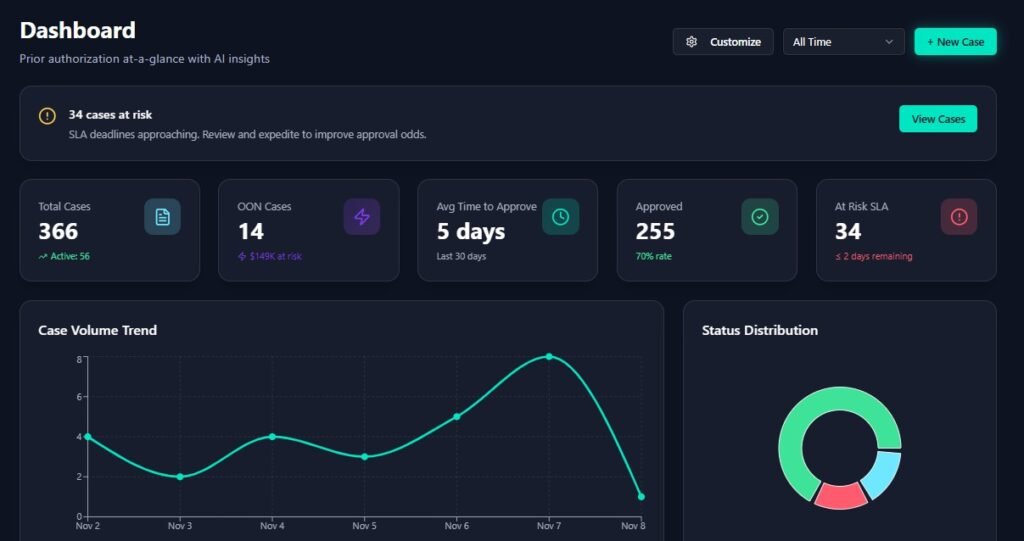Open the All Time range dropdown

coord(843,42)
